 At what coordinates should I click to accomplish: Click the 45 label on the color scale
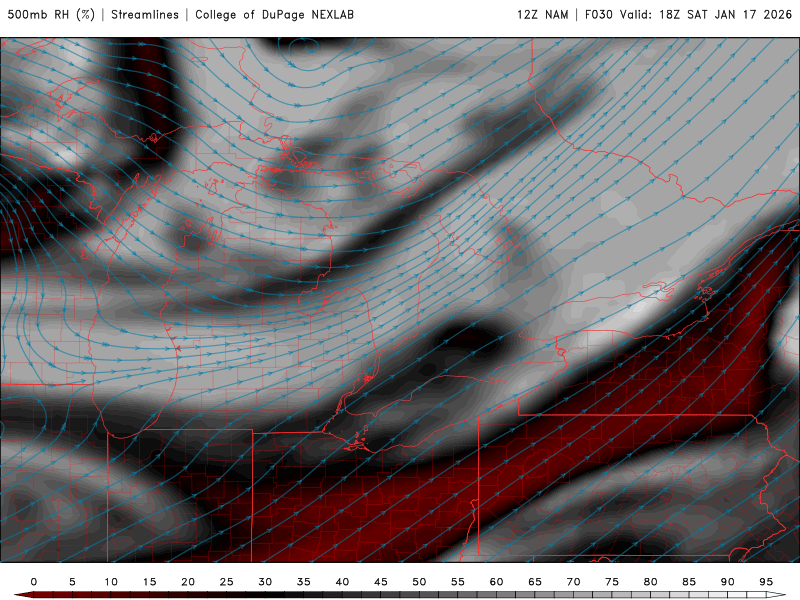click(x=381, y=582)
